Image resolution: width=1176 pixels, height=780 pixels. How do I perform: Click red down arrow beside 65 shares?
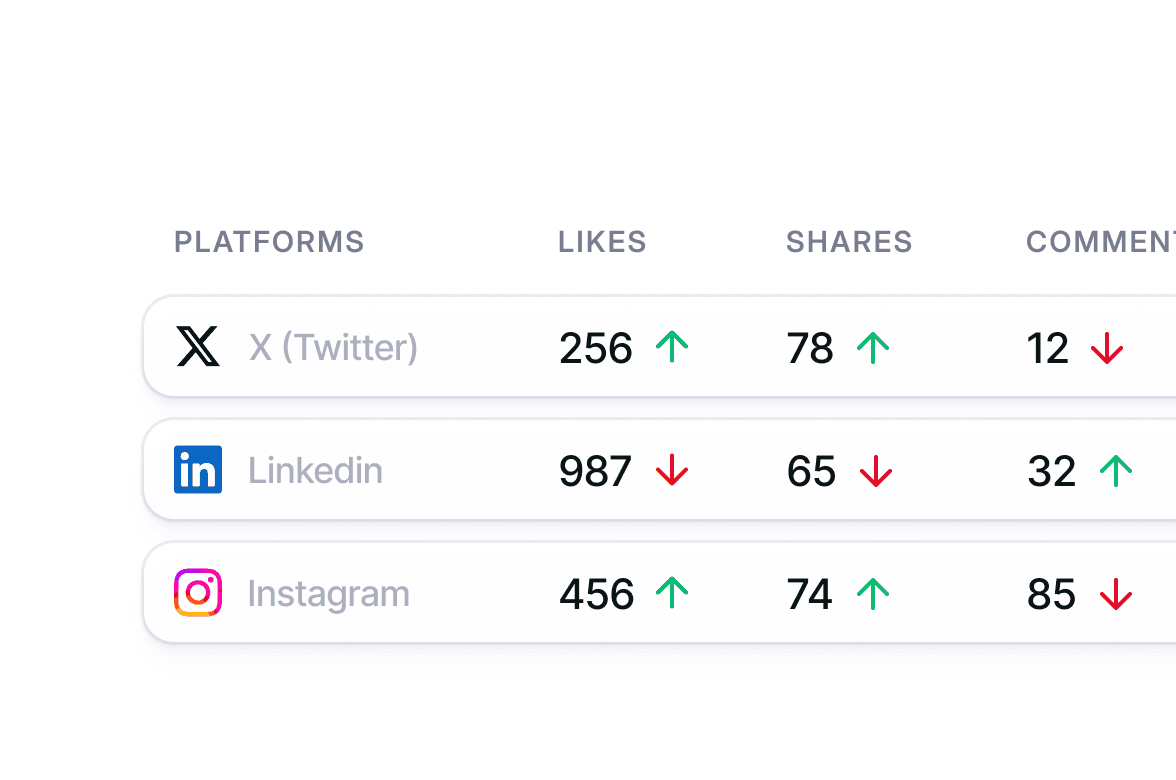[x=876, y=470]
